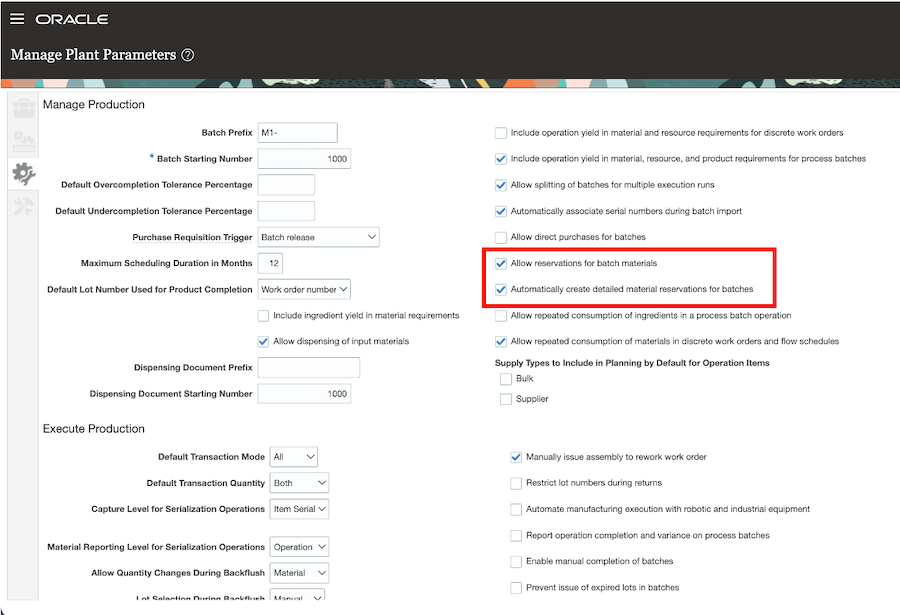Screen dimensions: 900x615
Task: Select the active gear wrench sidebar icon
Action: click(x=24, y=173)
